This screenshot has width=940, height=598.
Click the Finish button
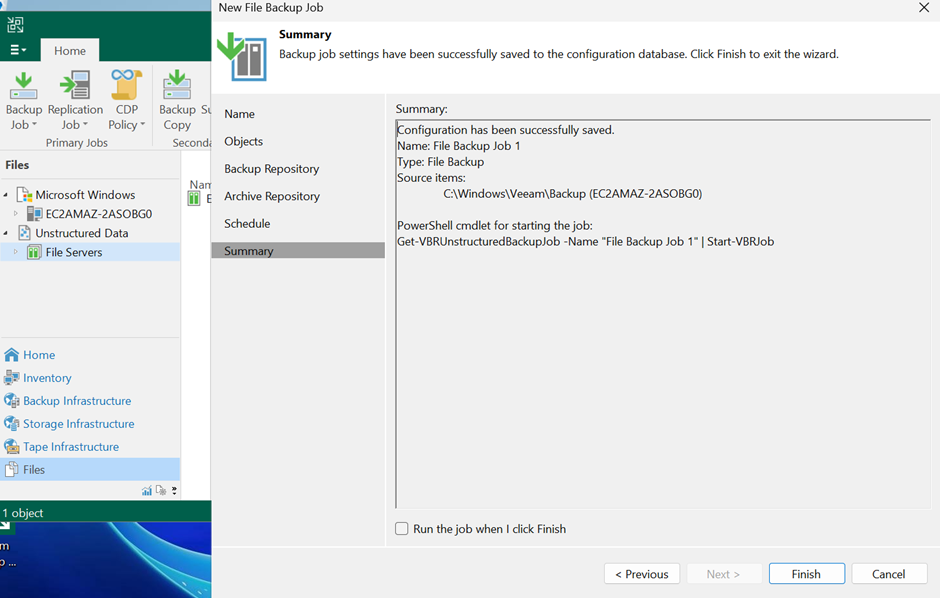[x=806, y=573]
